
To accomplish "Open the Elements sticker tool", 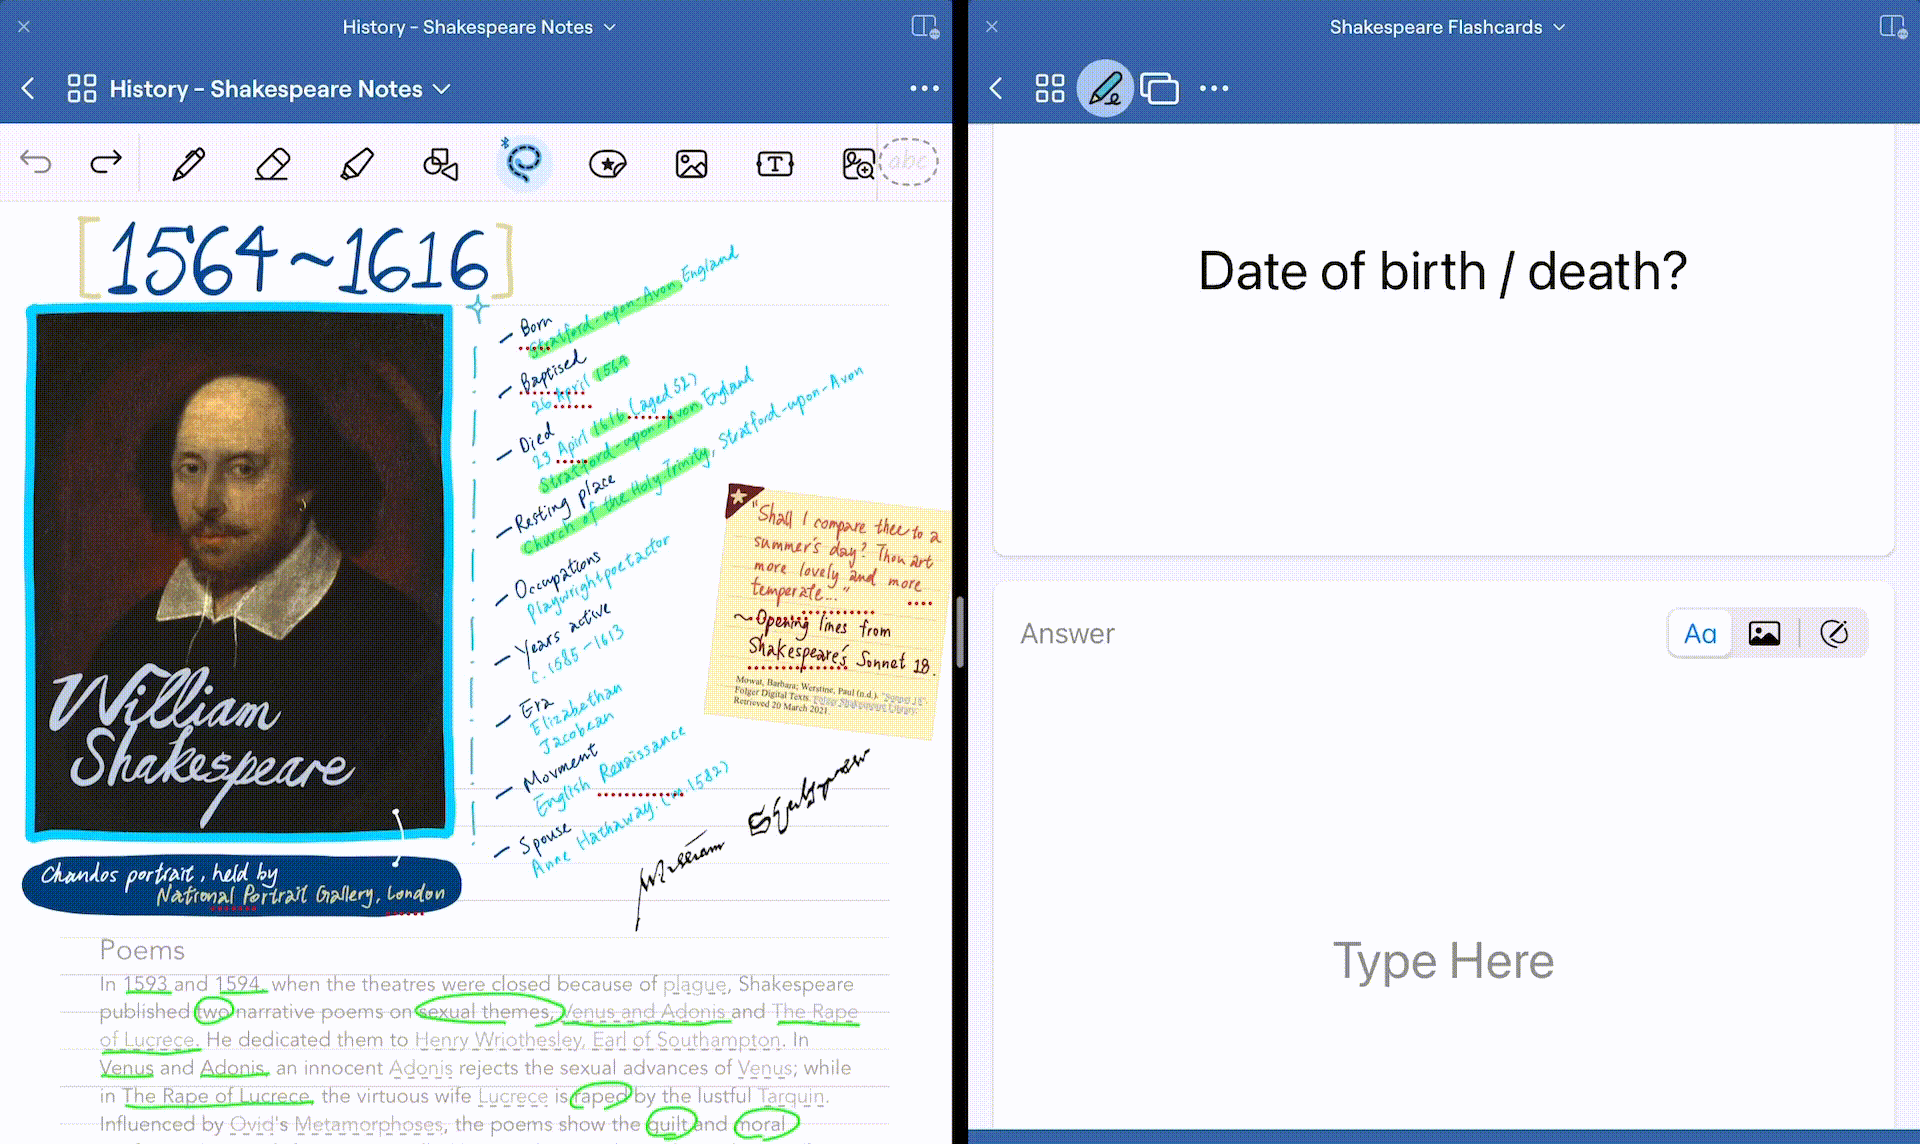I will point(607,163).
